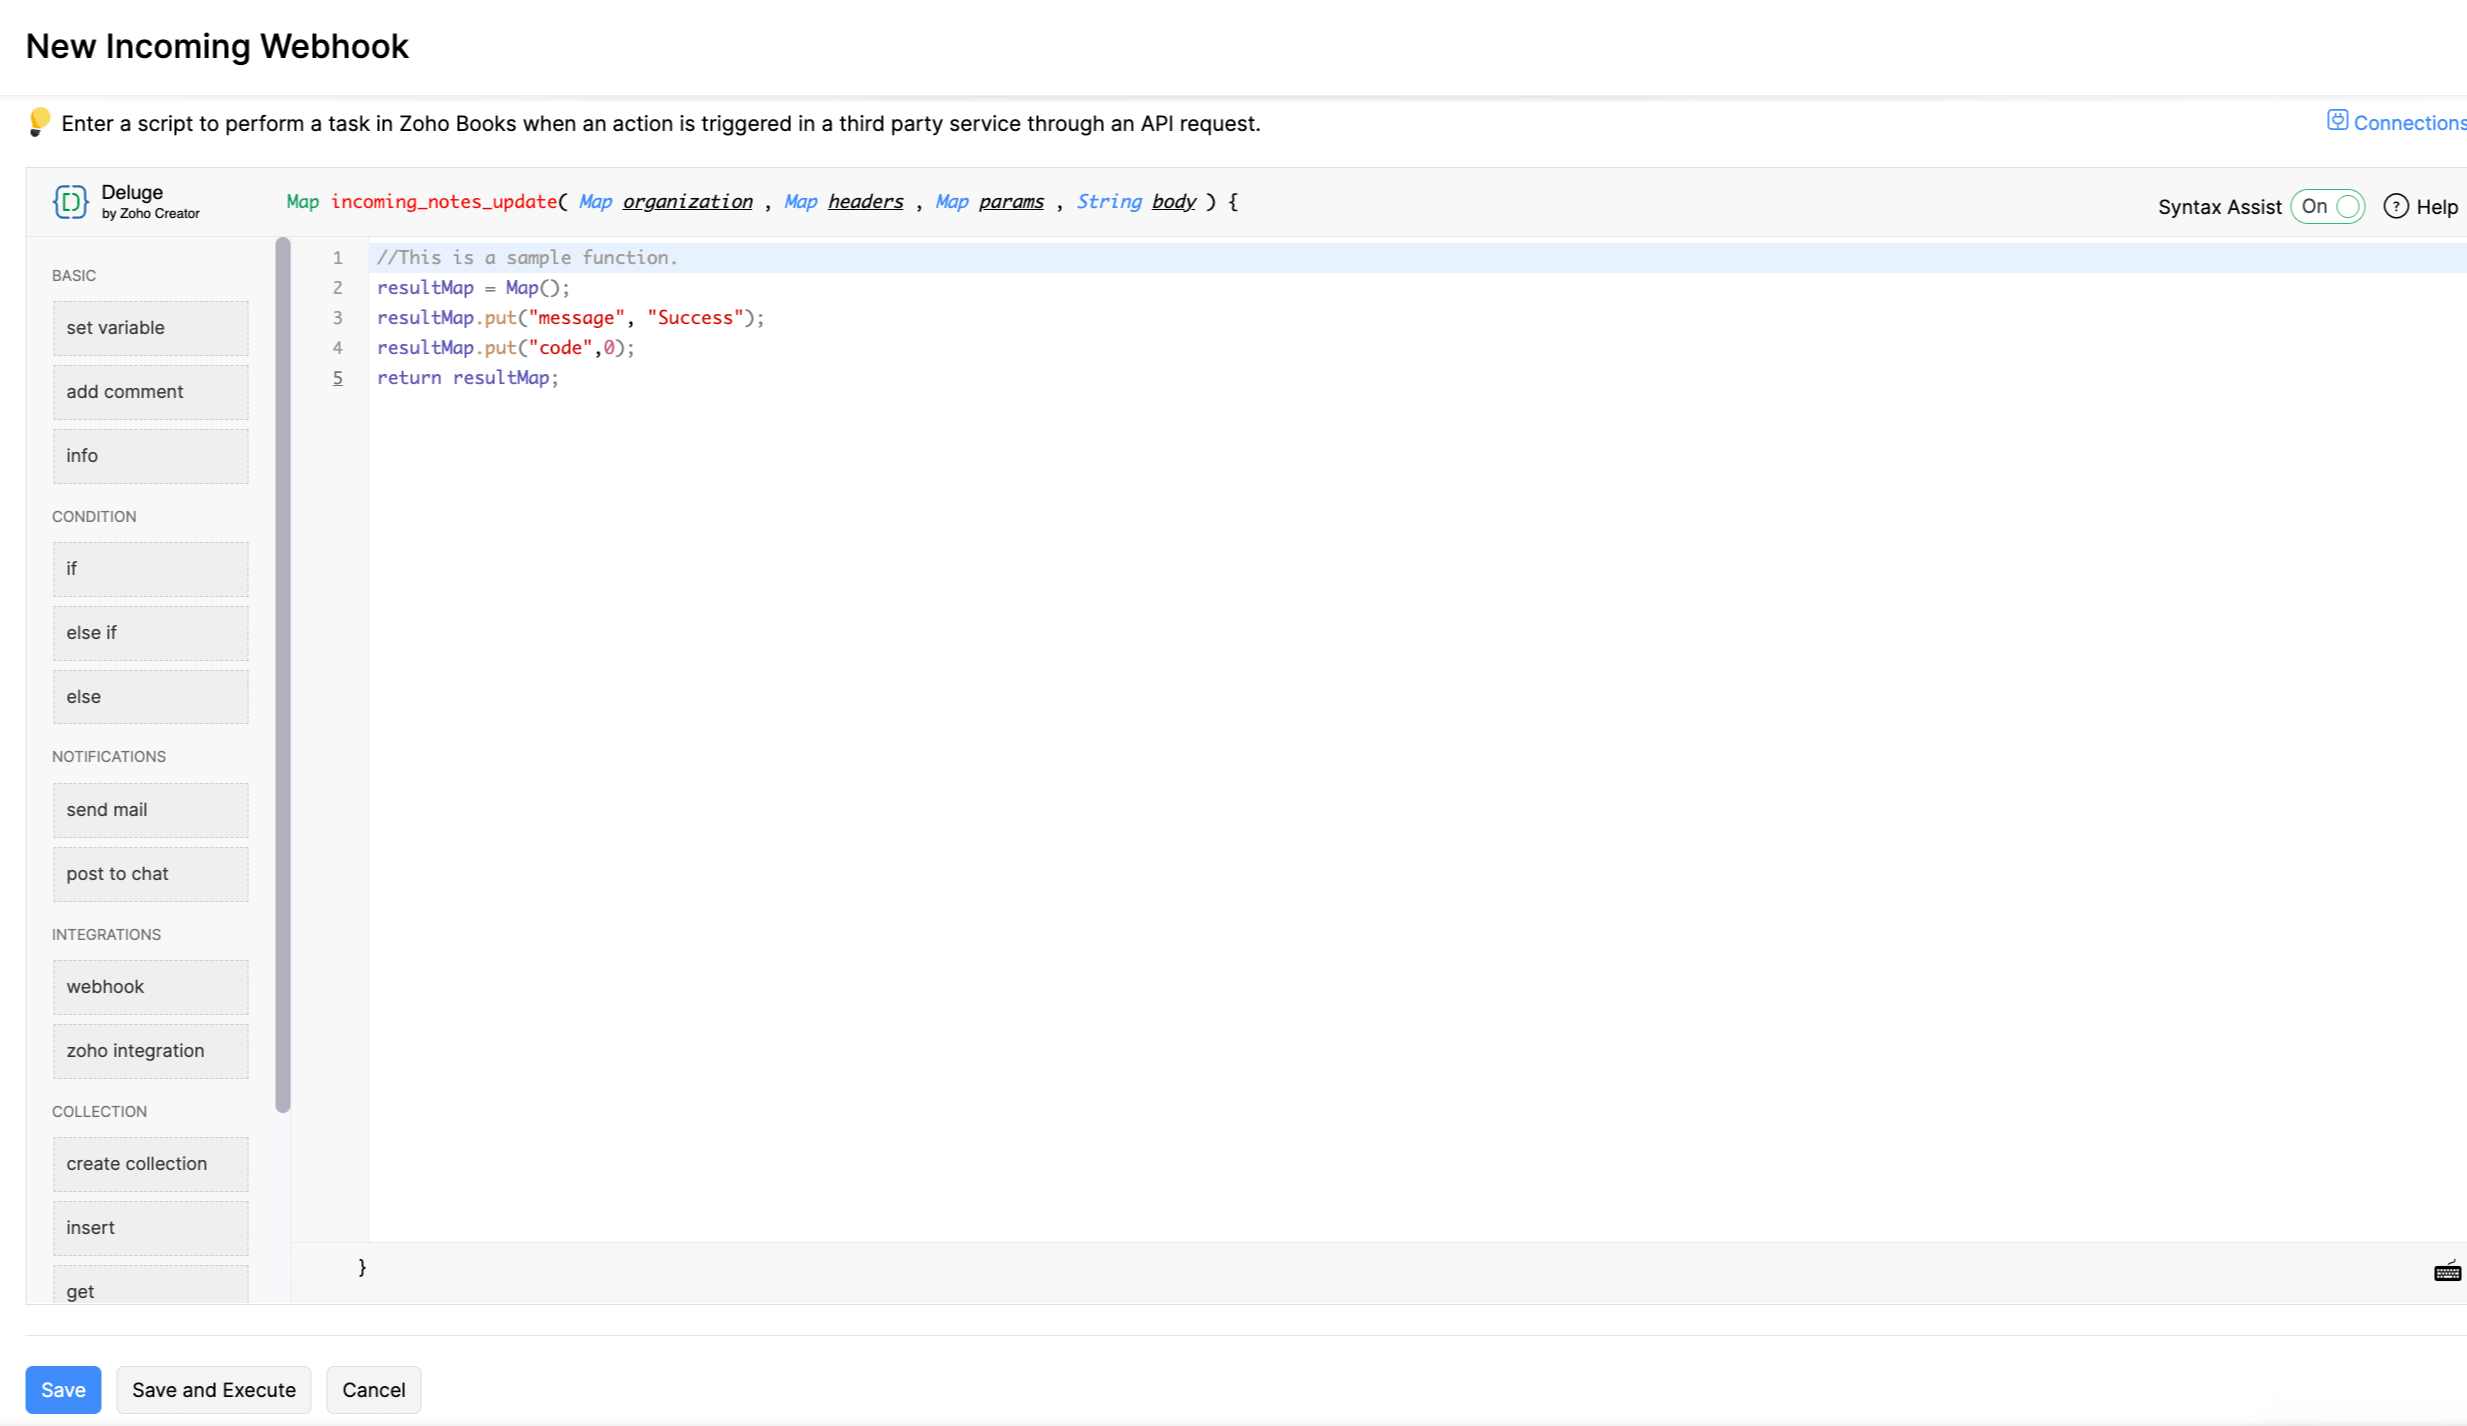2467x1426 pixels.
Task: Click the Cancel button
Action: pos(373,1389)
